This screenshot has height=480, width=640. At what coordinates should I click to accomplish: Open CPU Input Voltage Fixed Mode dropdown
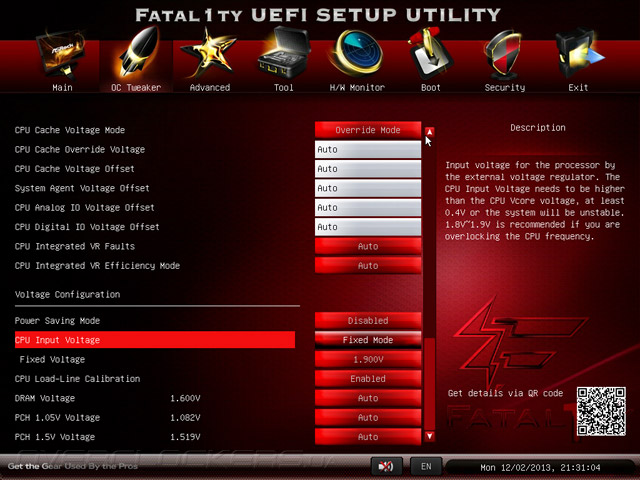pos(368,340)
